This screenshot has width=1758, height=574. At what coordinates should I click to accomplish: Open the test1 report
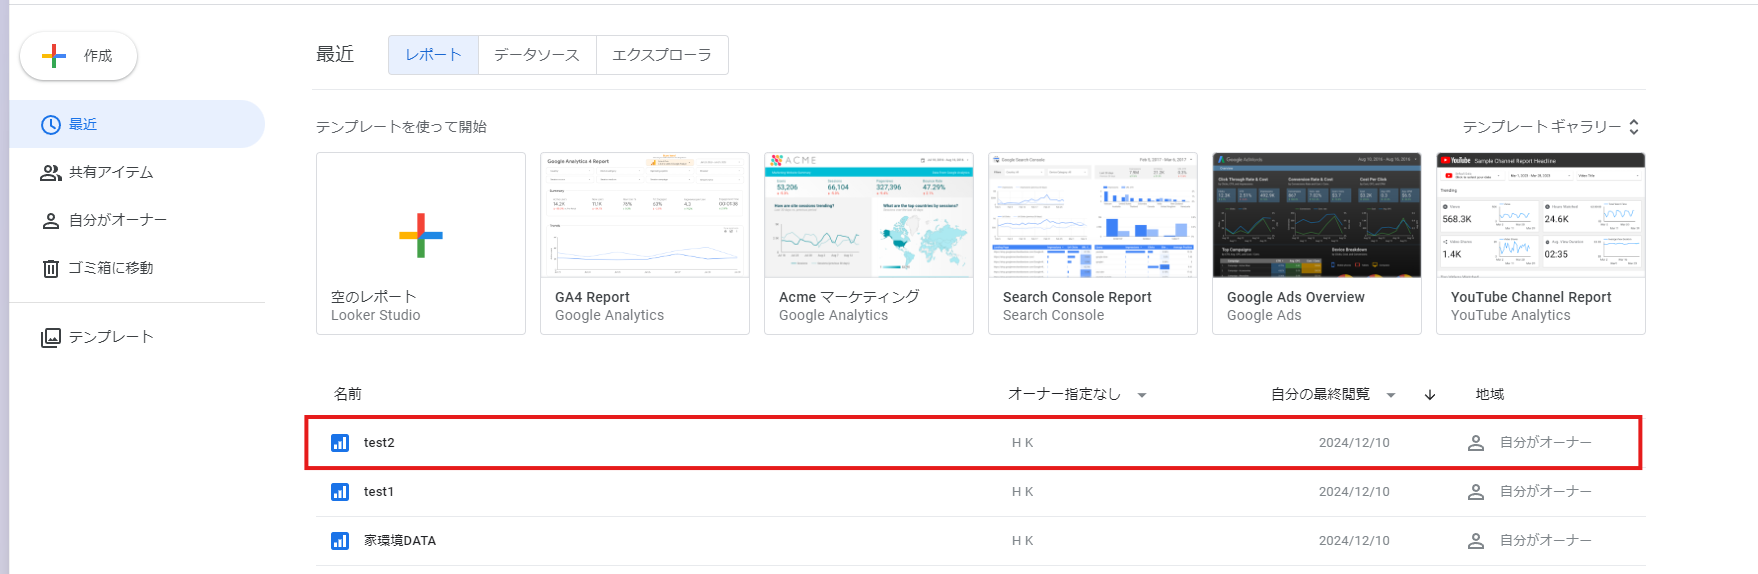tap(981, 492)
